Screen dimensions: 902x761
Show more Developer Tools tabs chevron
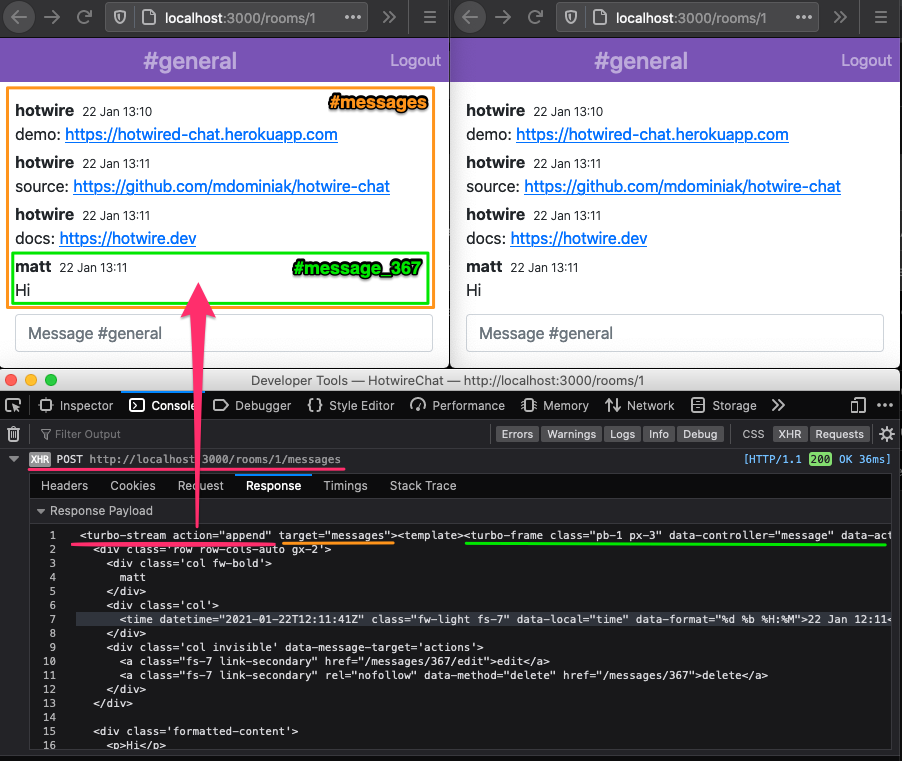tap(778, 406)
